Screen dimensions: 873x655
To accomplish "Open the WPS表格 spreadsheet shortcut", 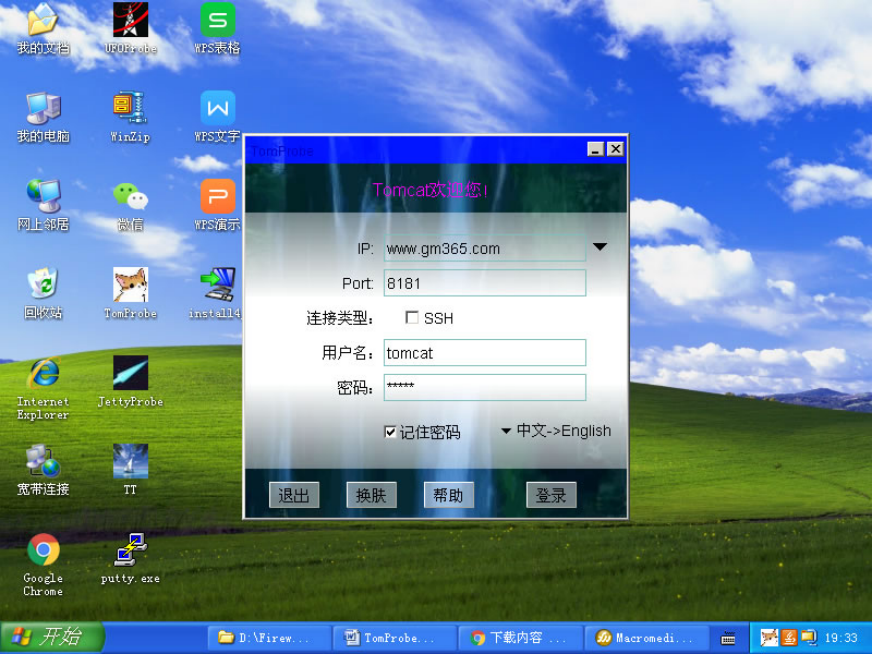I will tap(217, 28).
